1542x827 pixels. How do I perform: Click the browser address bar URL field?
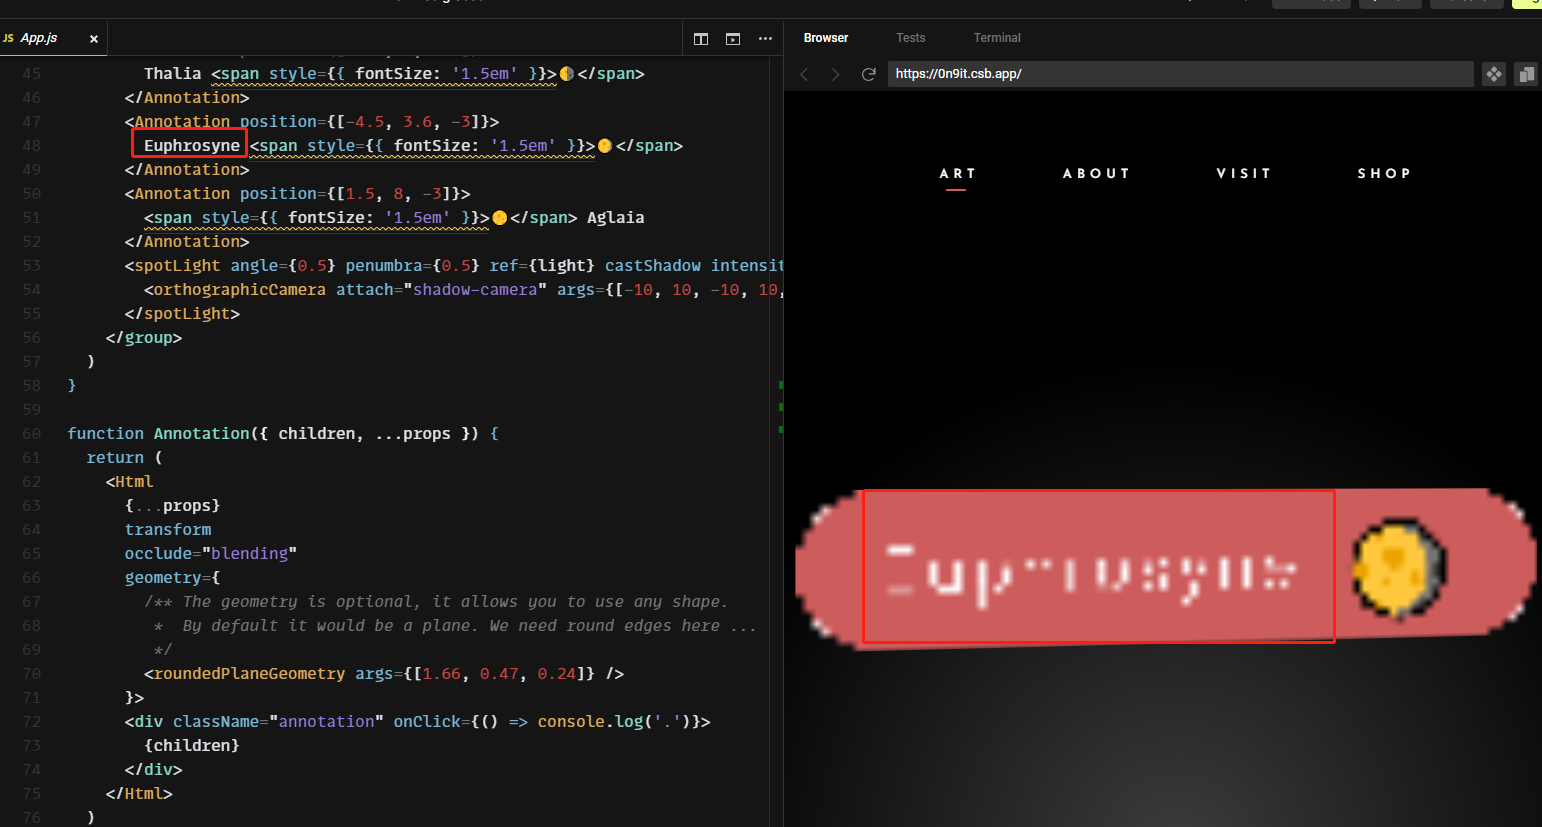[1180, 73]
